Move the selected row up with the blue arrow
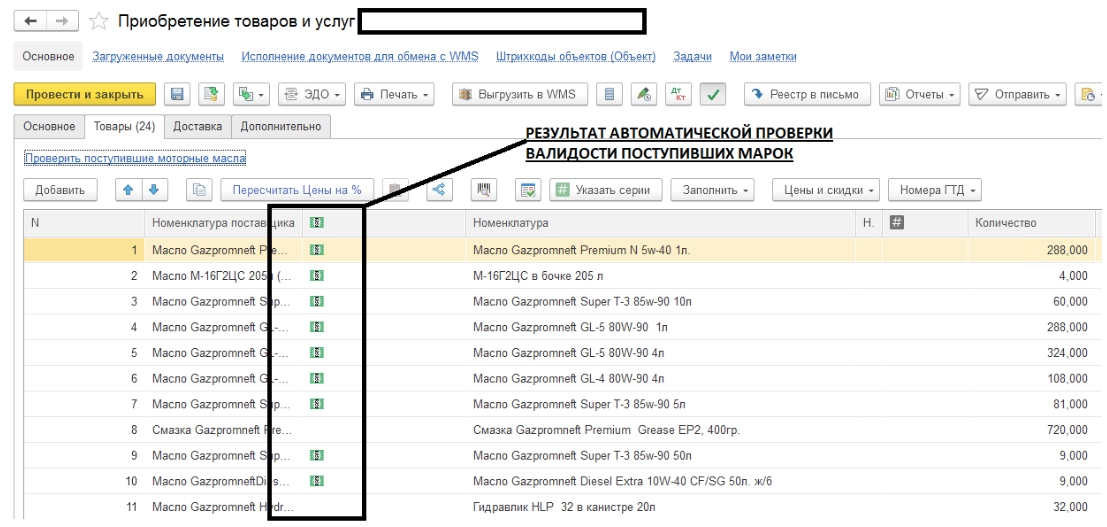This screenshot has width=1107, height=527. 128,189
